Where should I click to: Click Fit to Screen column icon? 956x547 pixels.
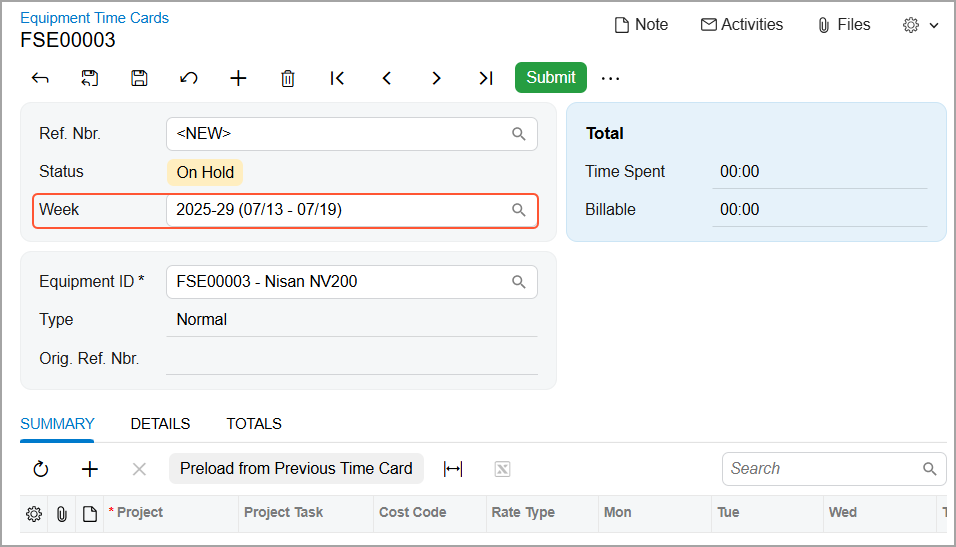pyautogui.click(x=453, y=469)
